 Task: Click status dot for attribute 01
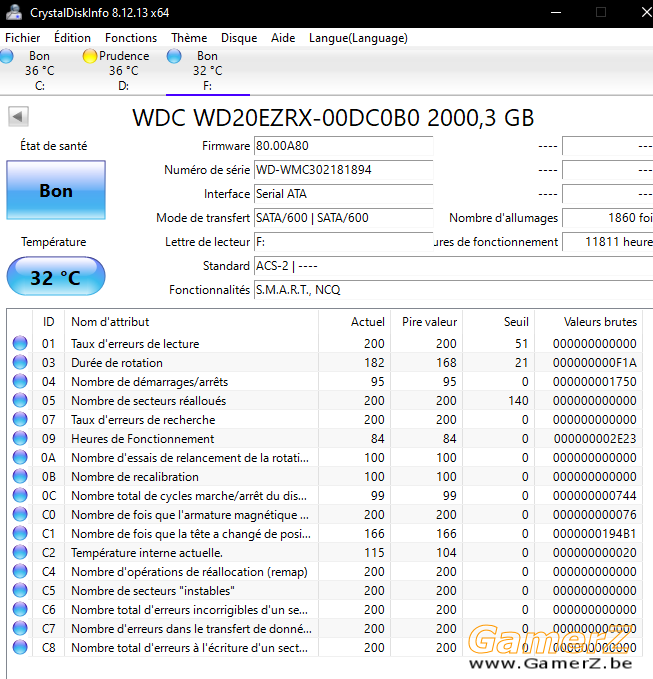20,343
